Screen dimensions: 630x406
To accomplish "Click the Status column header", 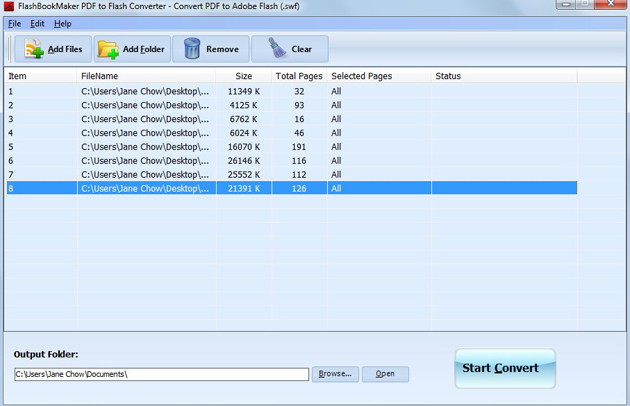I will point(504,76).
